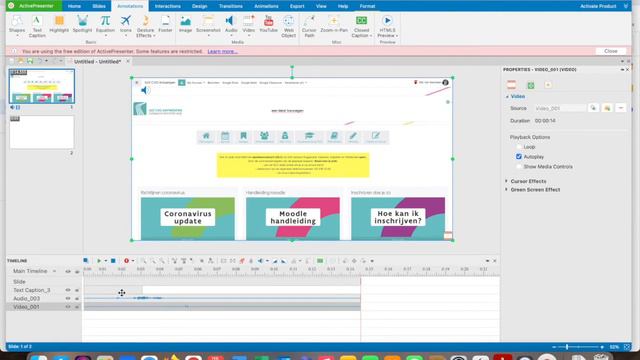Screen dimensions: 640x360
Task: Insert a Web Object
Action: (289, 27)
